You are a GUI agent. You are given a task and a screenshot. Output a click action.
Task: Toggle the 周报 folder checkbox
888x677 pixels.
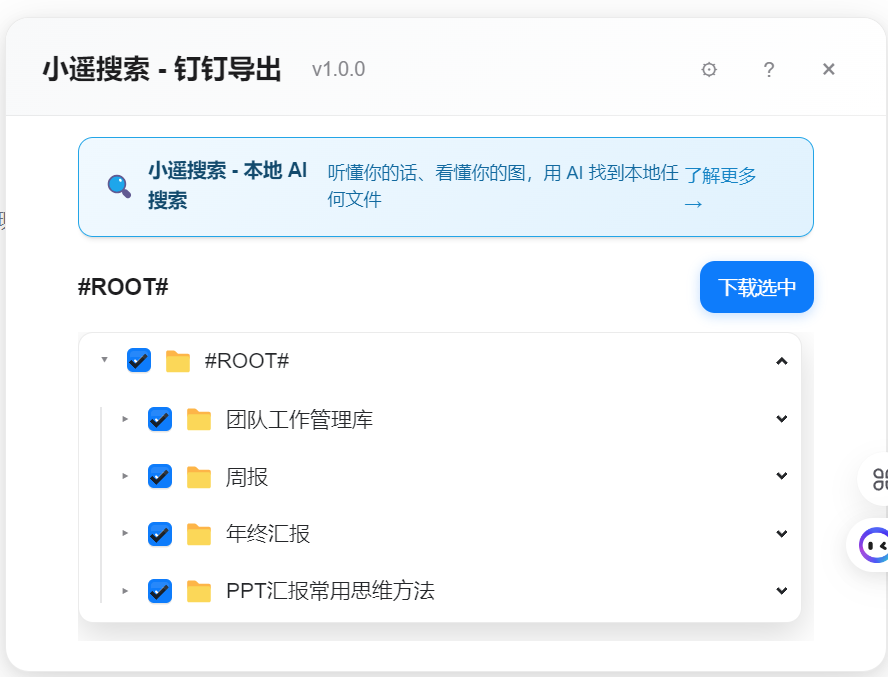pyautogui.click(x=160, y=477)
